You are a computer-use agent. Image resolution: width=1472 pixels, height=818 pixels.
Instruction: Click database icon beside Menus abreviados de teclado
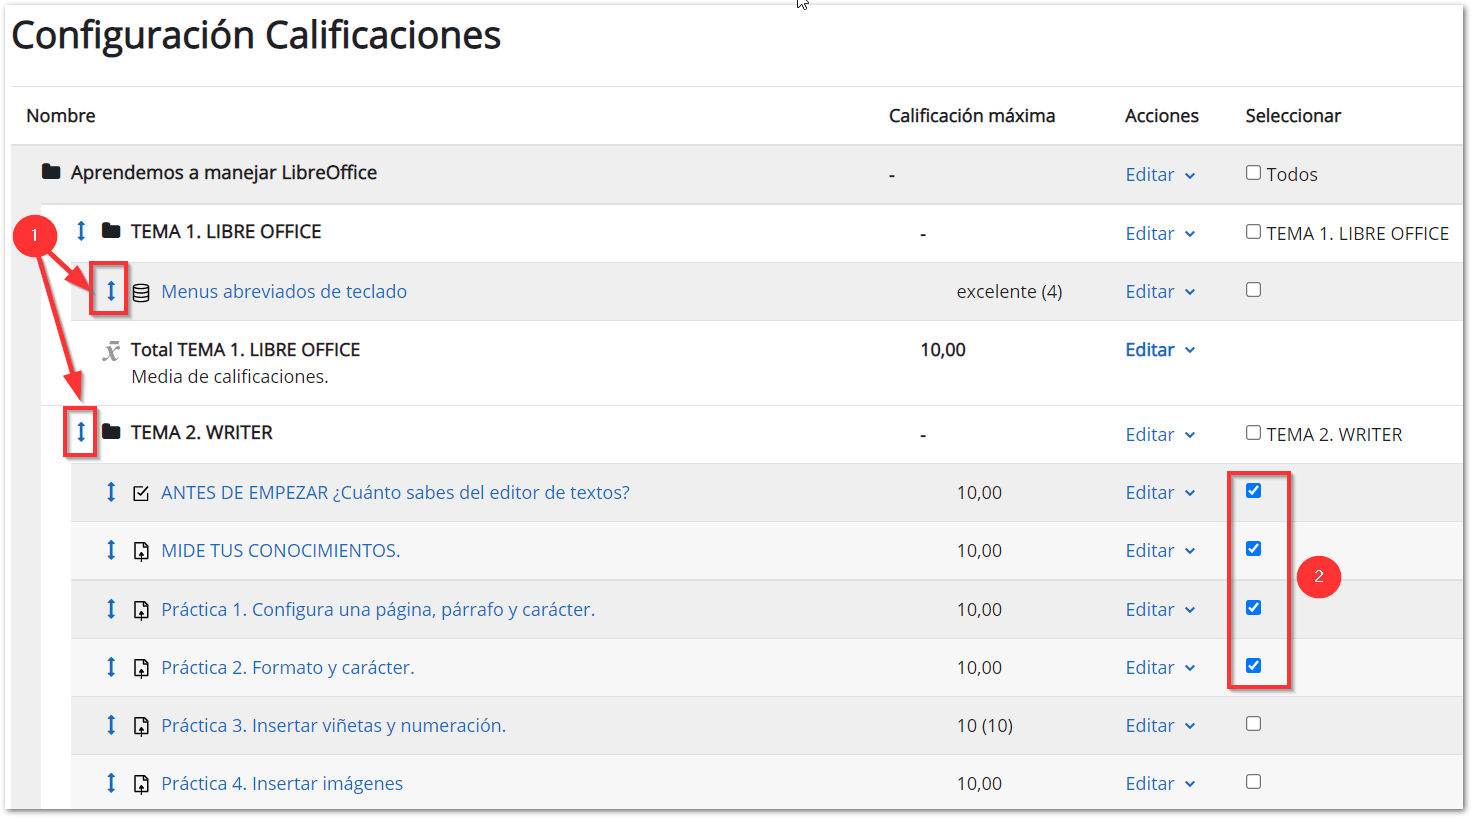click(141, 292)
